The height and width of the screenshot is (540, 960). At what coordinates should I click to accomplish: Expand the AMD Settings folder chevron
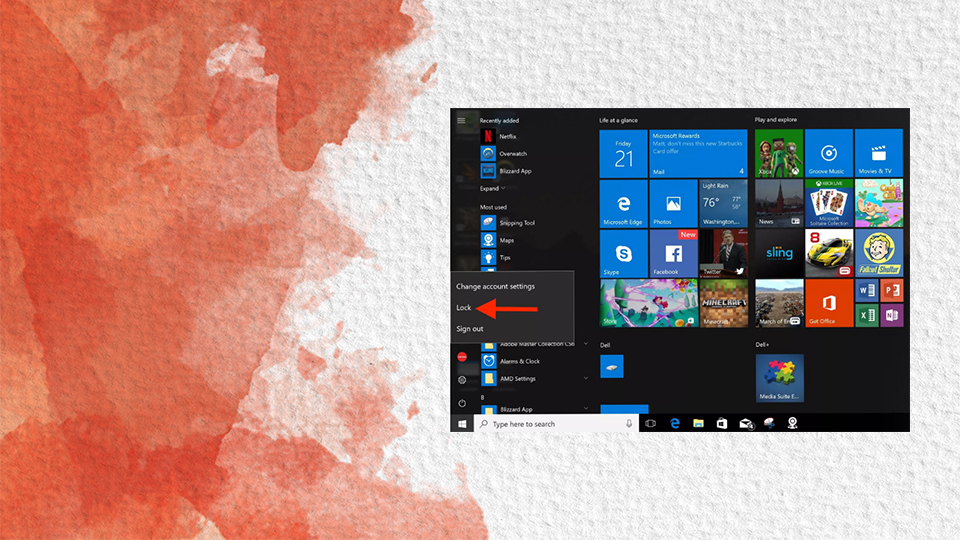tap(586, 379)
